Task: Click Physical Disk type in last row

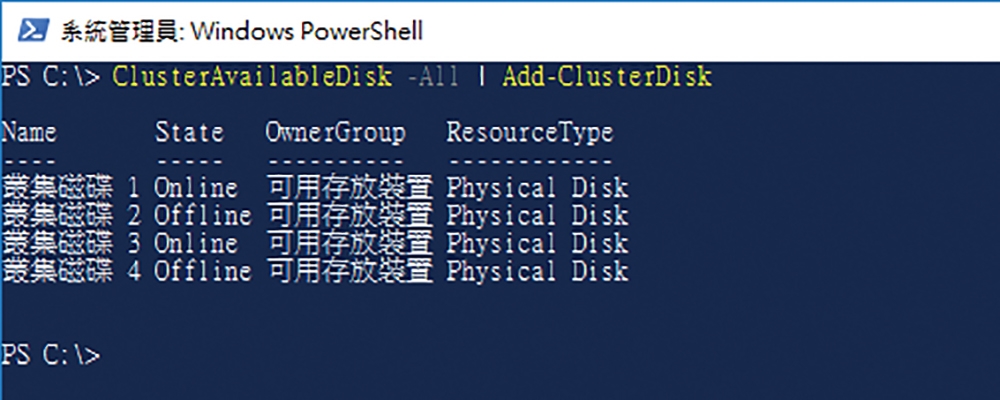Action: 538,272
